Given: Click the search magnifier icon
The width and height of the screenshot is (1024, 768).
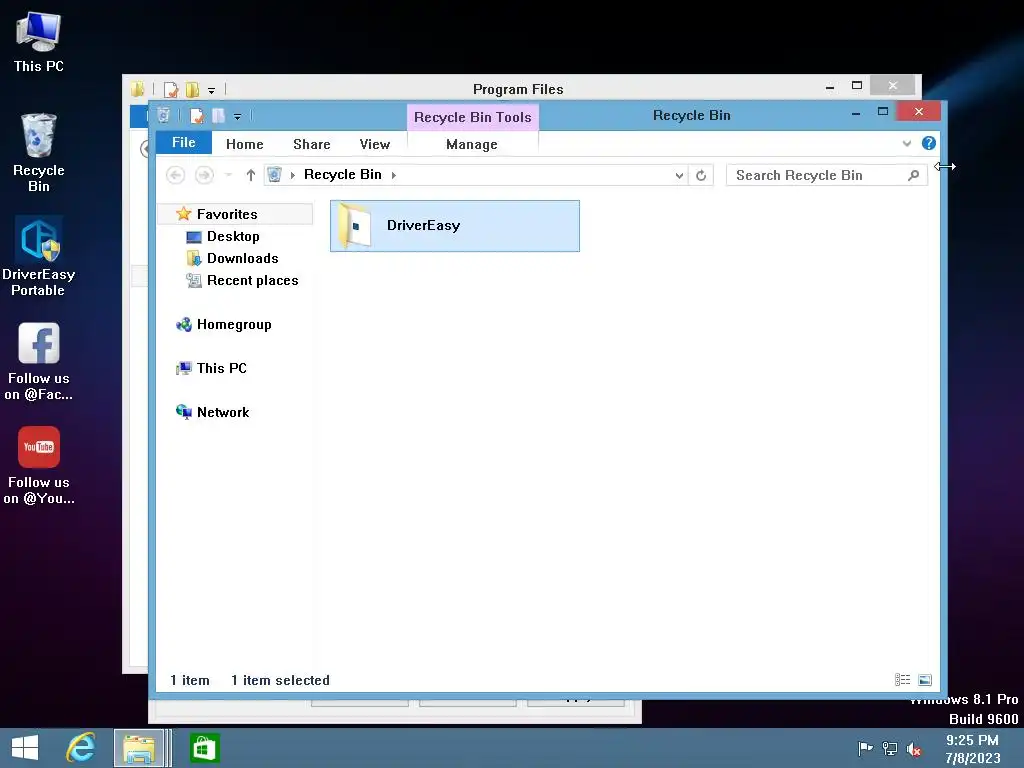Looking at the screenshot, I should tap(914, 175).
